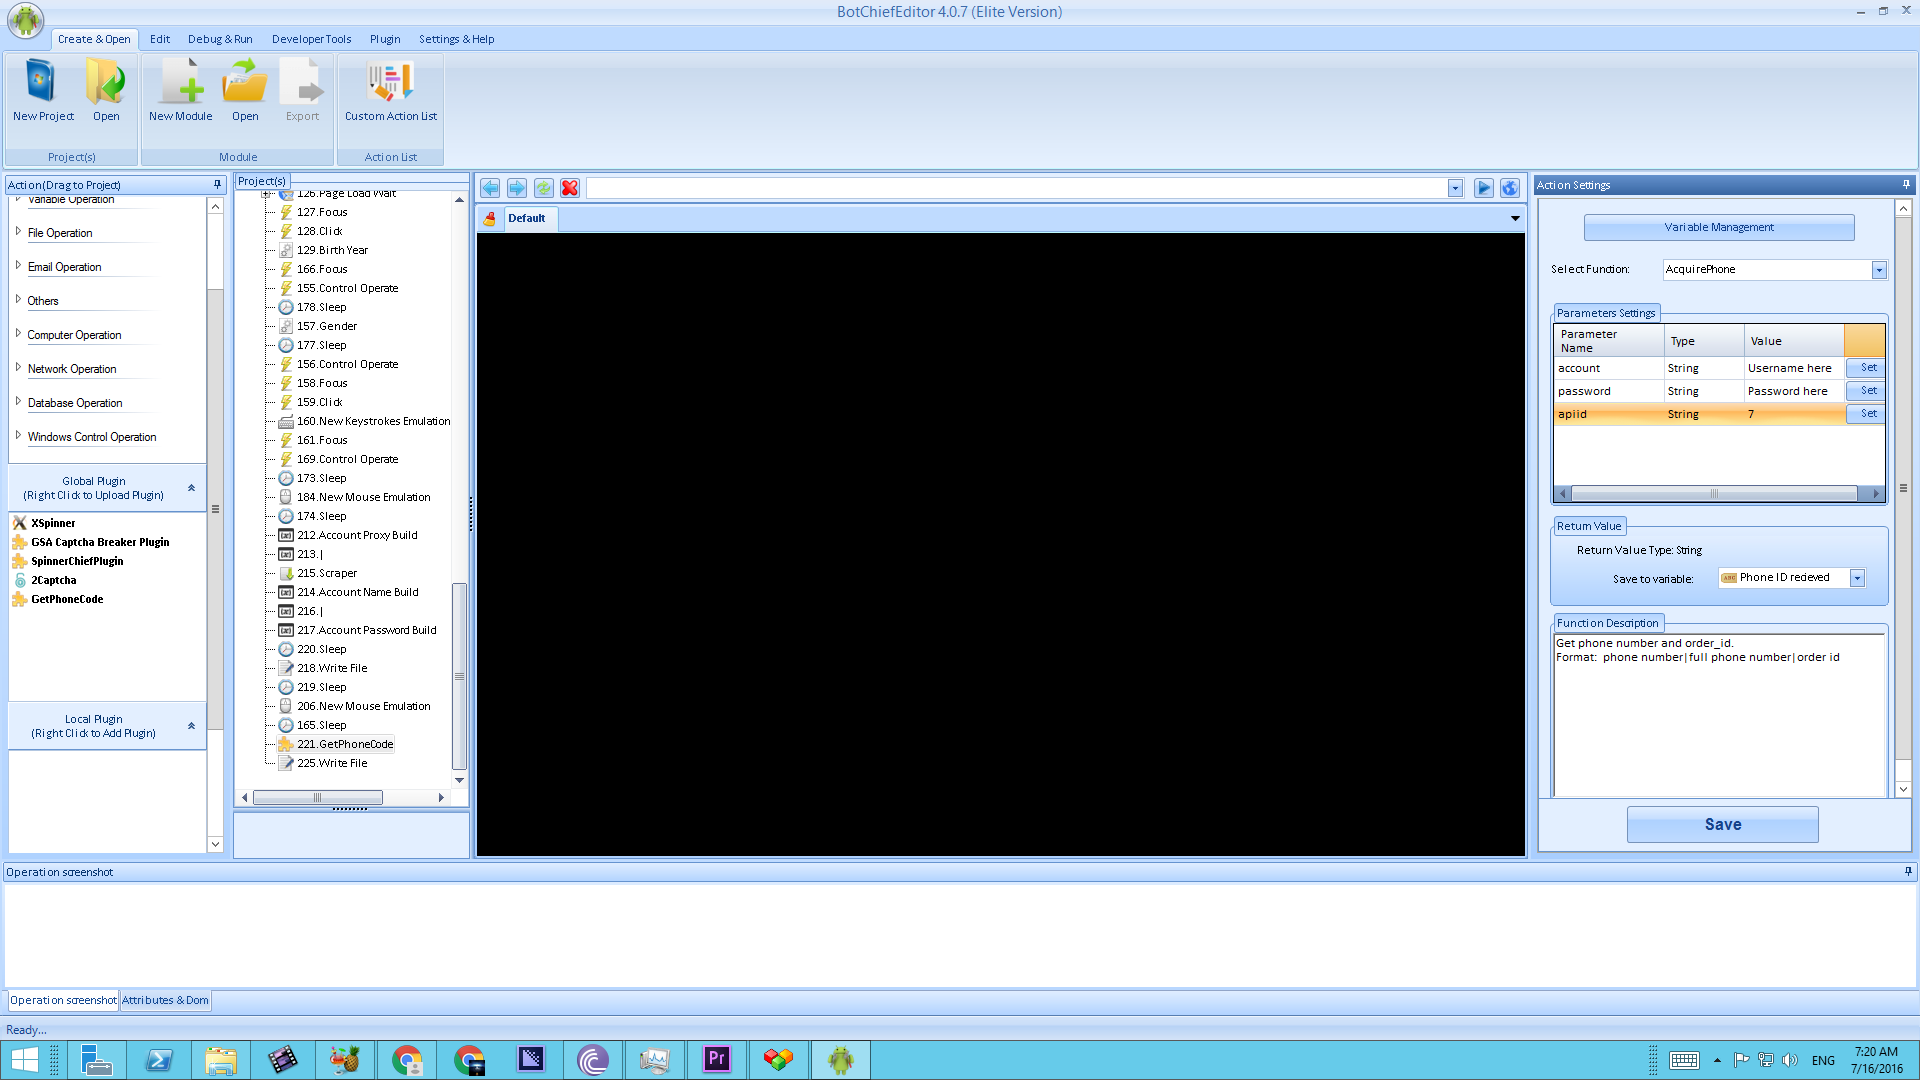Image resolution: width=1920 pixels, height=1080 pixels.
Task: Open the Save to variable dropdown
Action: (1857, 578)
